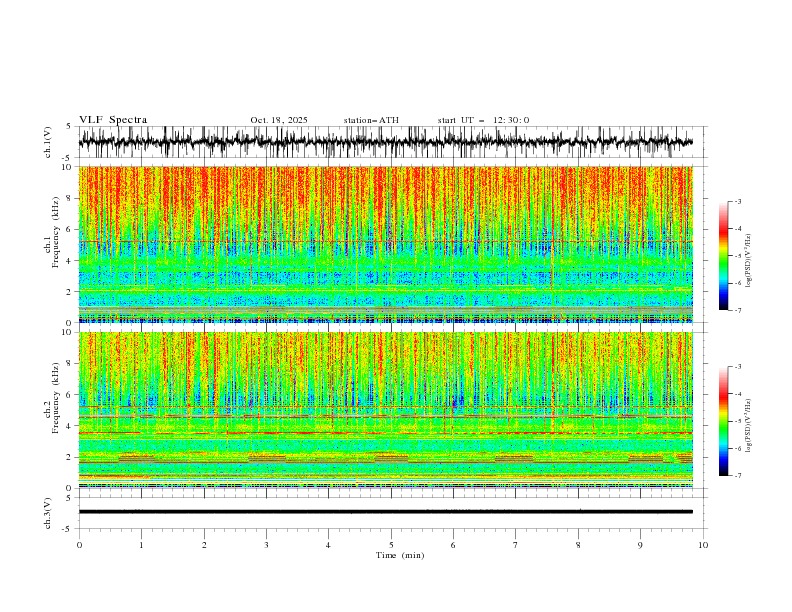Click the 'Time (min)' axis label
The image size is (792, 612).
[400, 555]
